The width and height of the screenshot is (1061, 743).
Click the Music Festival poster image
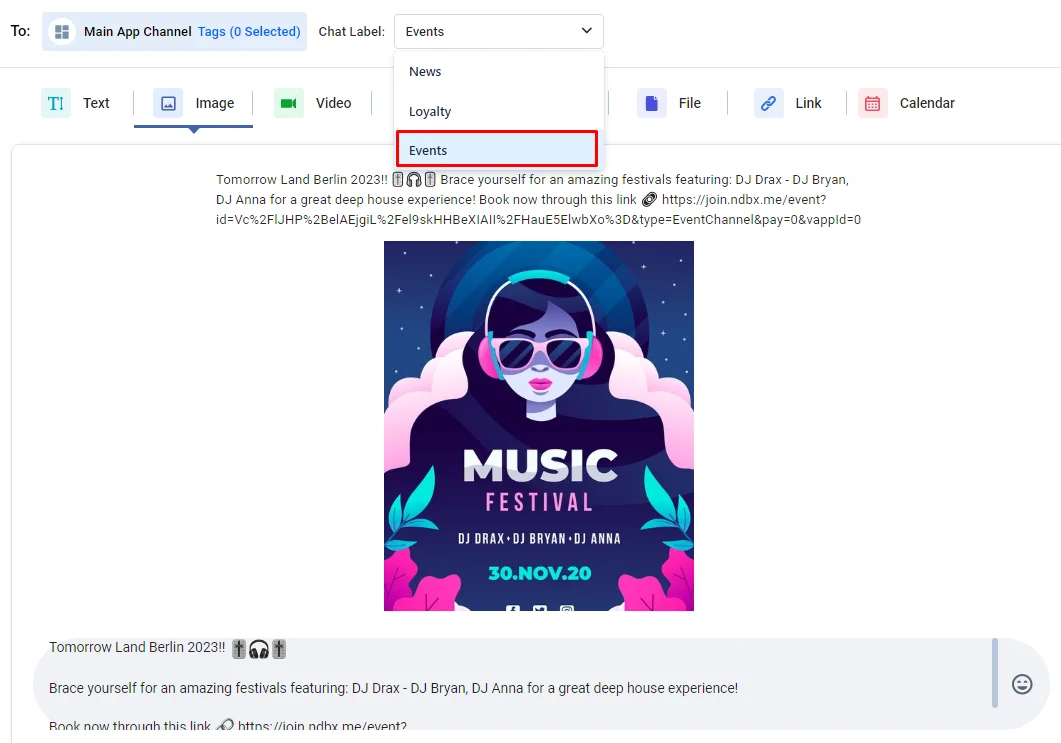coord(539,426)
